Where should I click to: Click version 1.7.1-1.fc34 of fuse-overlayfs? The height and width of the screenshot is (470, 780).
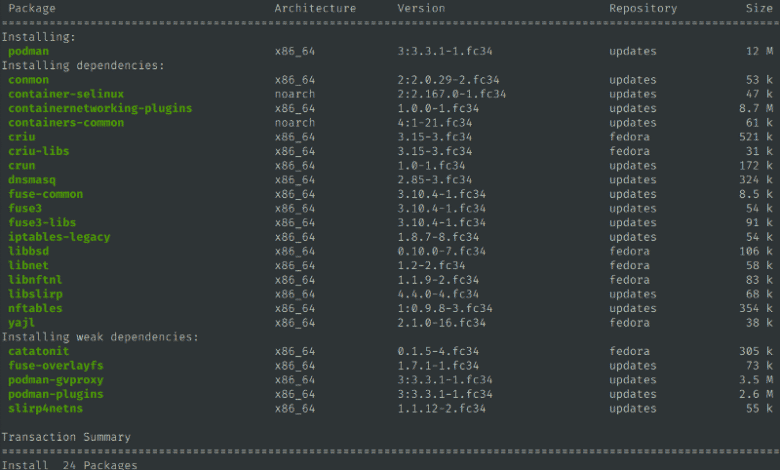pyautogui.click(x=438, y=366)
